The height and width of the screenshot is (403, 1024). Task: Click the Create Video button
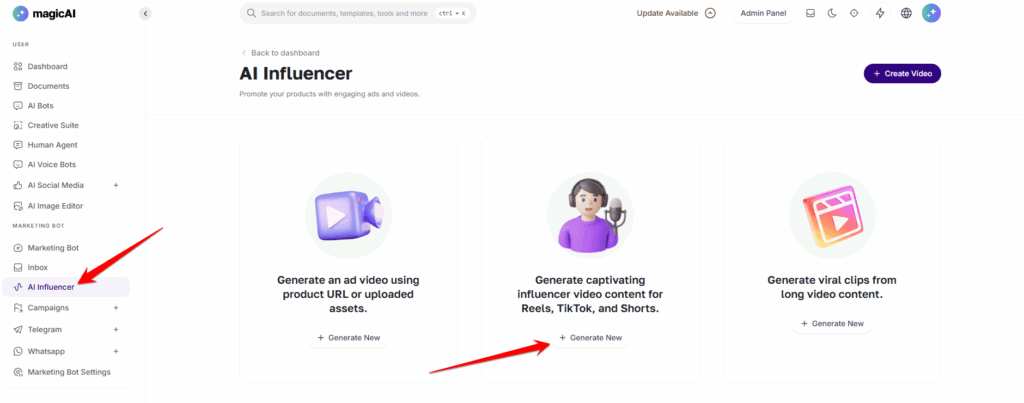[903, 74]
